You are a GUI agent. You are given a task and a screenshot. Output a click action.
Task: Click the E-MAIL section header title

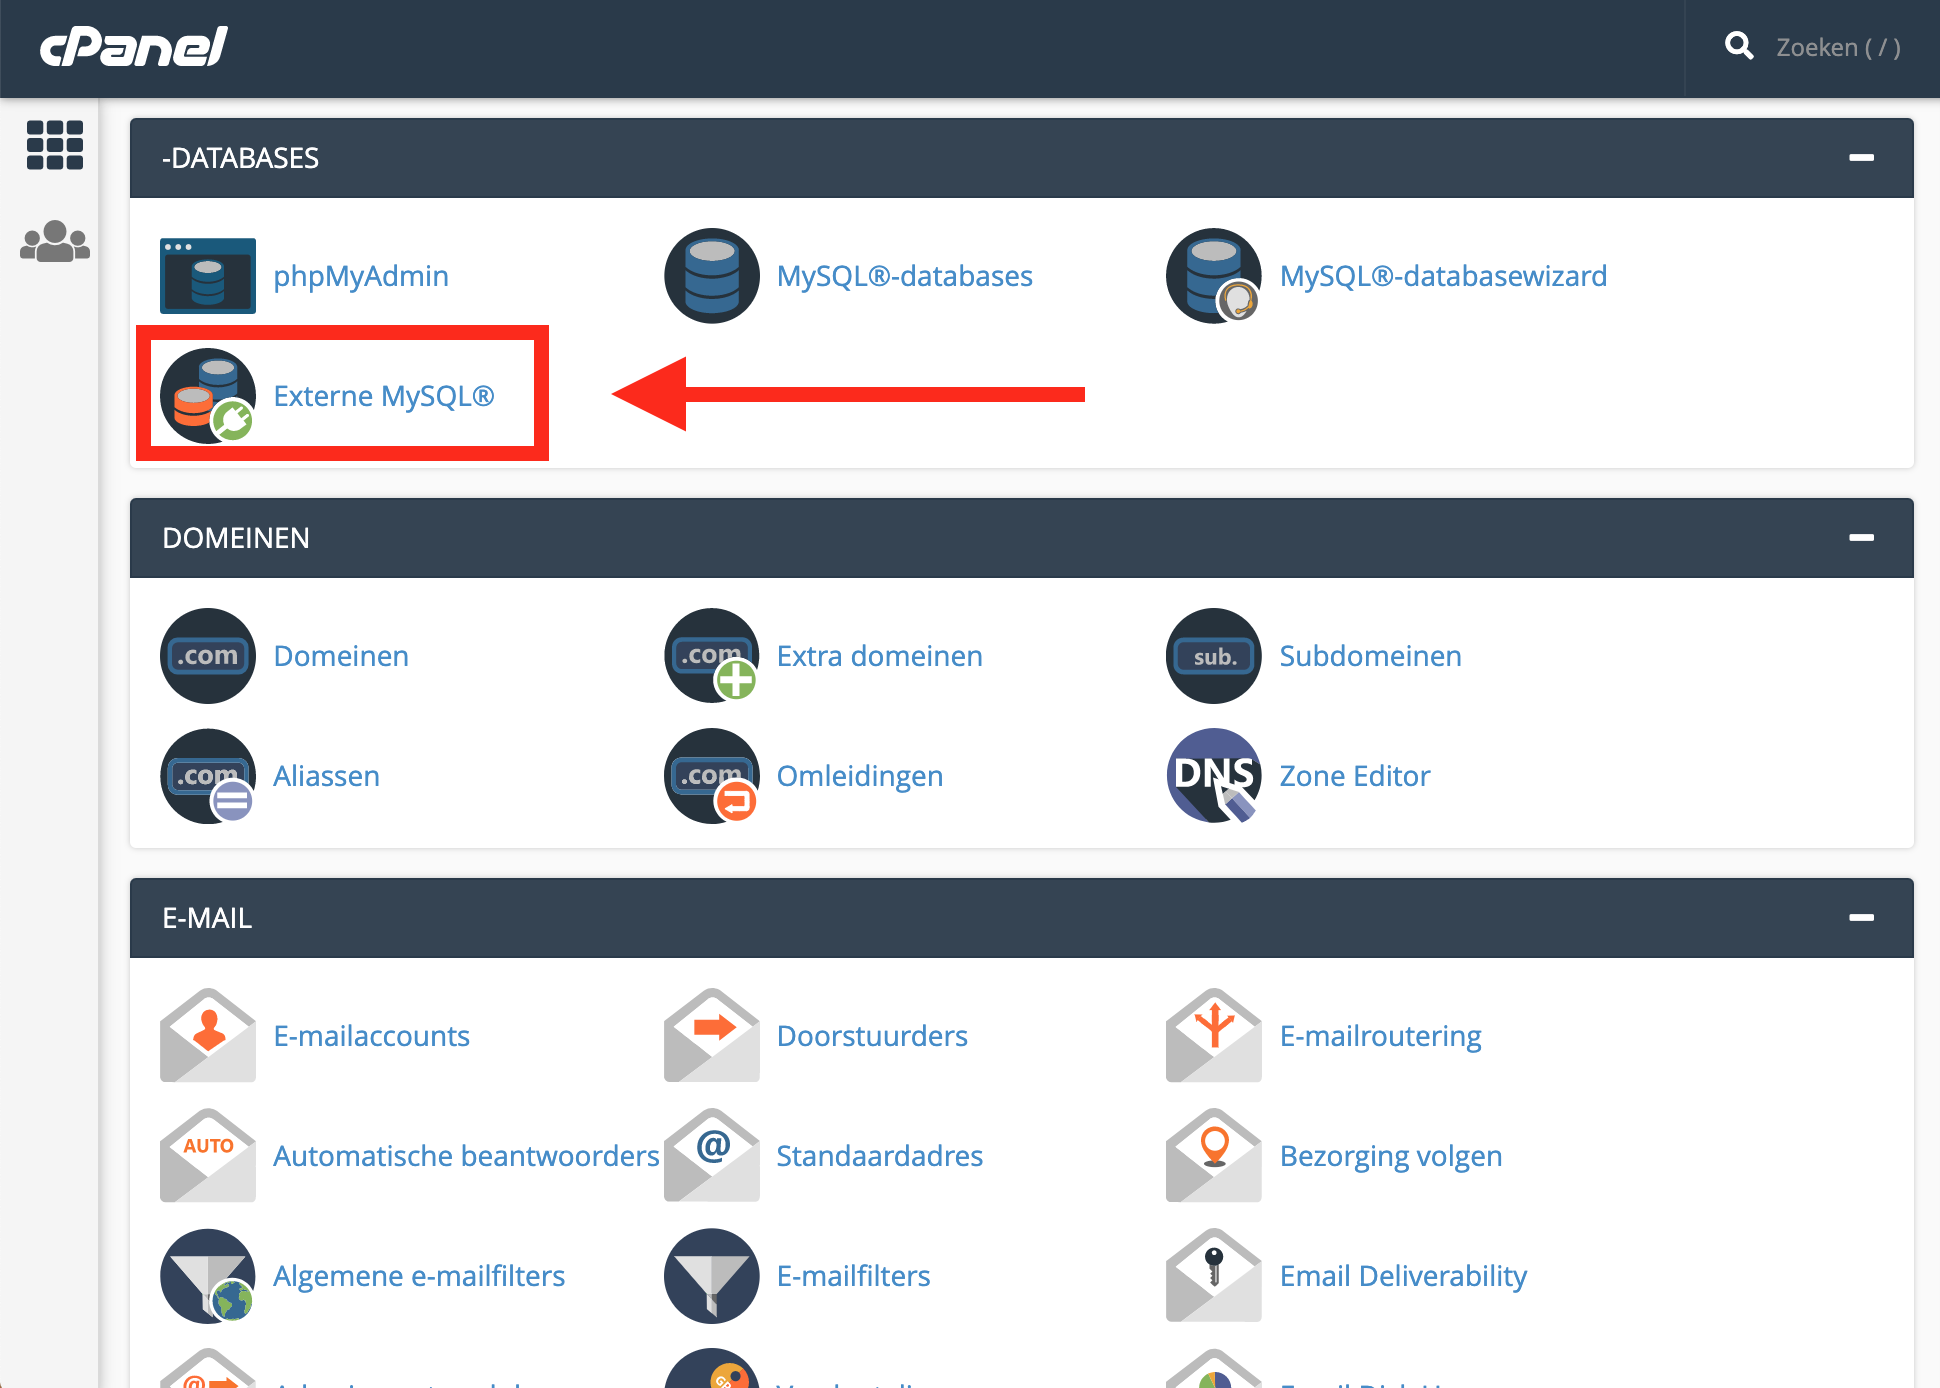[207, 918]
